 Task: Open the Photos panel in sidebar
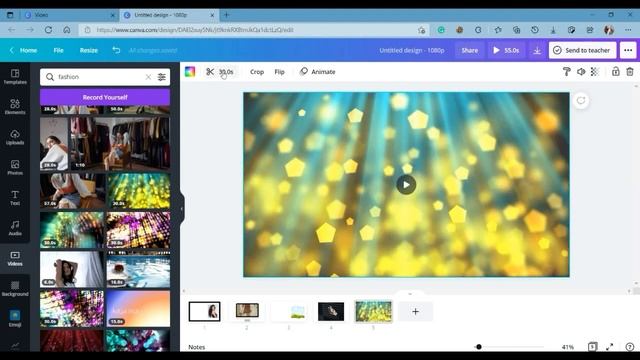point(15,167)
